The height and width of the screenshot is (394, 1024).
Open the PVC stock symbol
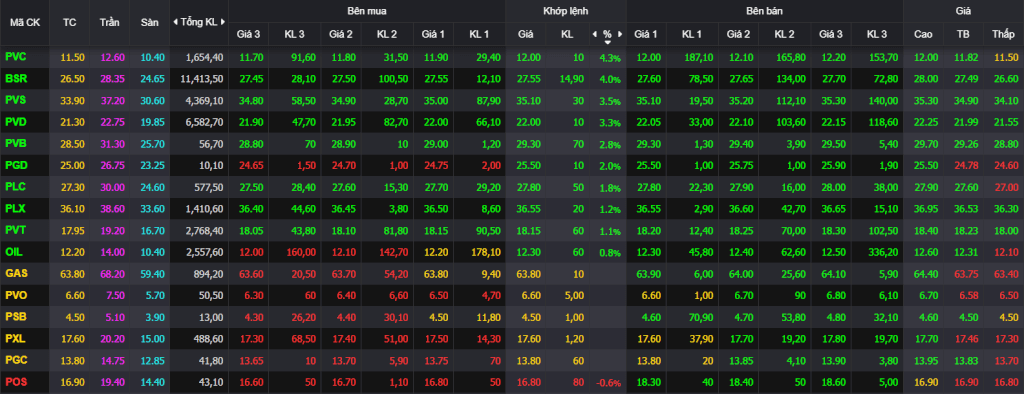tap(15, 56)
